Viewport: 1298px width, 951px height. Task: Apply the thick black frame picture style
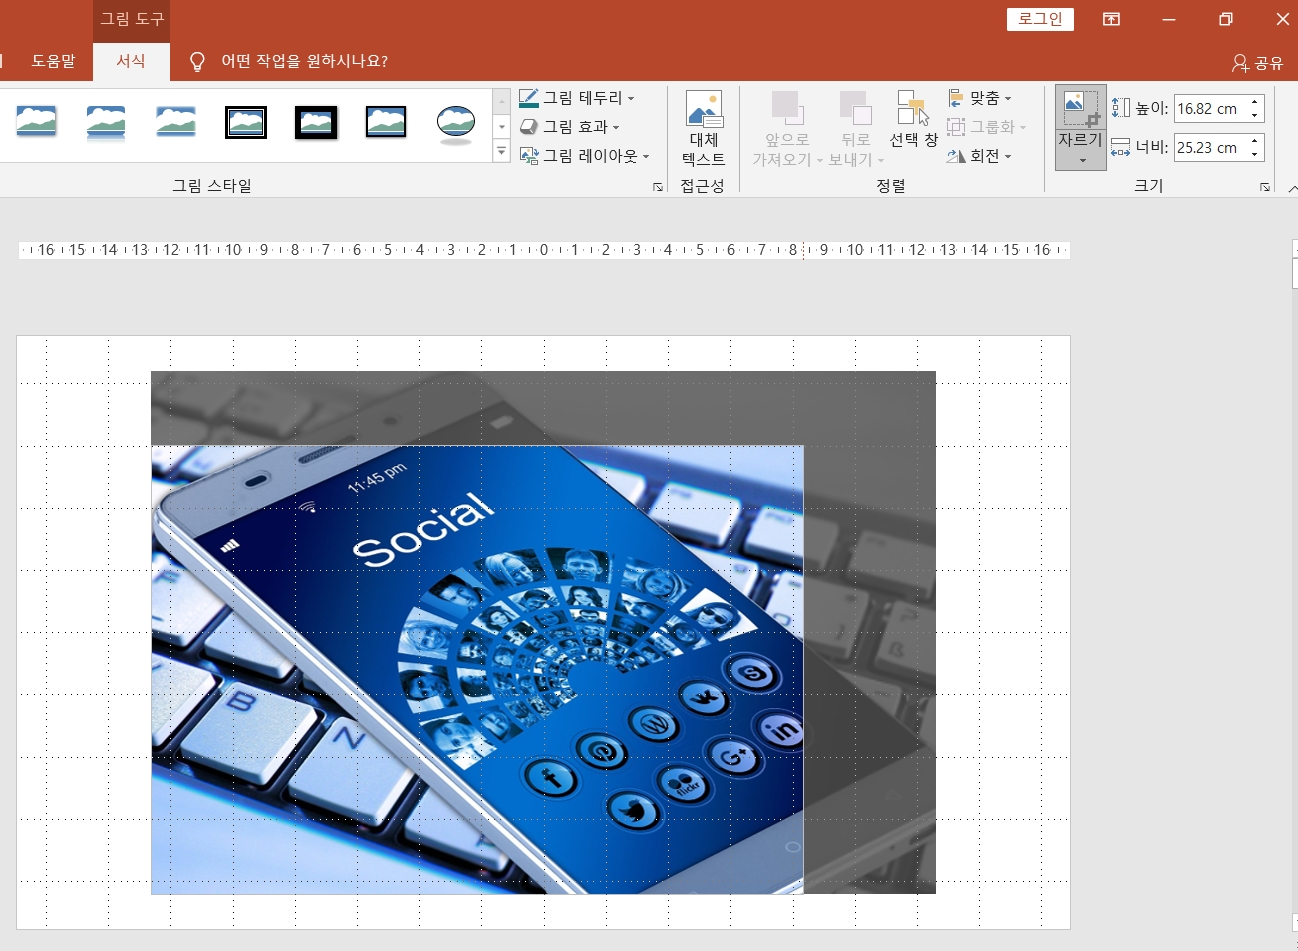pos(316,122)
